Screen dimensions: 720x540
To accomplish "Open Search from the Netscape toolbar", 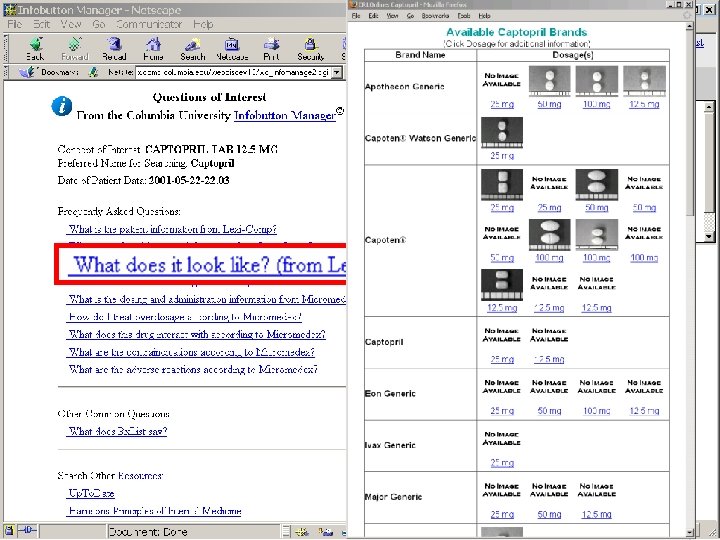I will click(192, 49).
